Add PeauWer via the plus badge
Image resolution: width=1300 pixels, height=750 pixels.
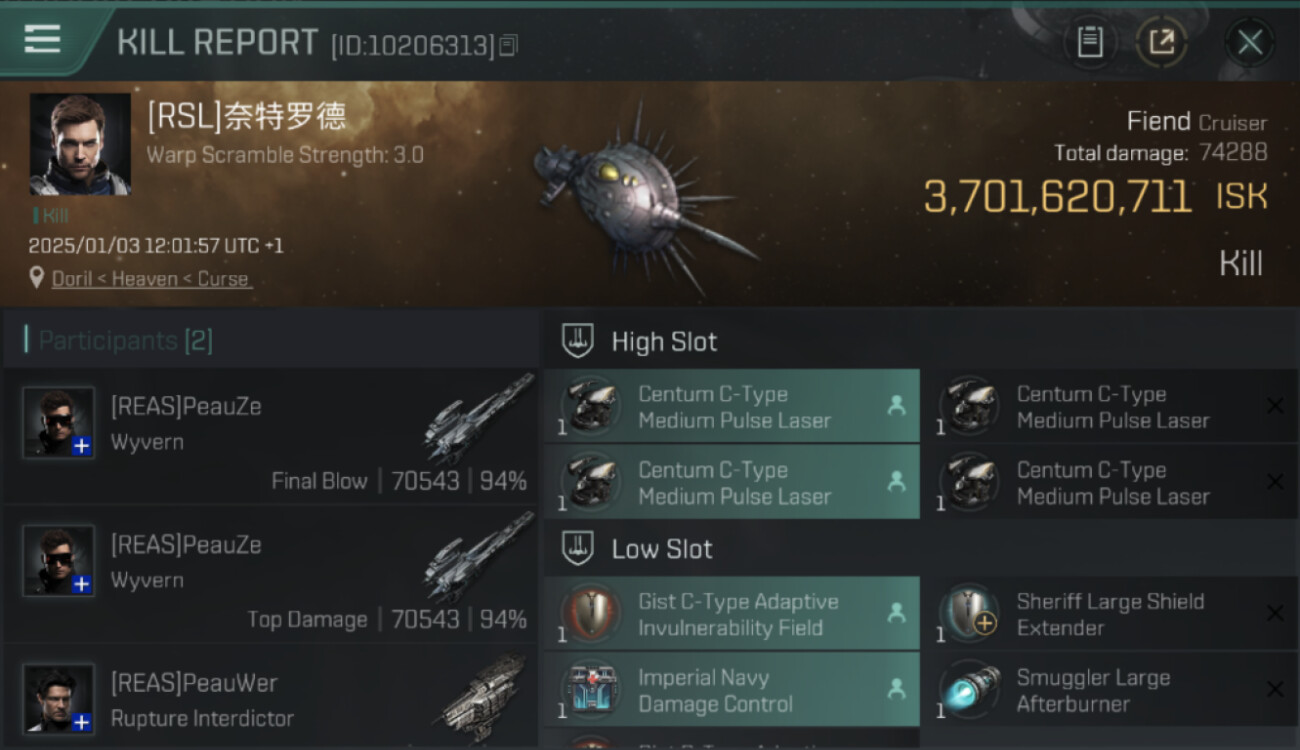[82, 722]
